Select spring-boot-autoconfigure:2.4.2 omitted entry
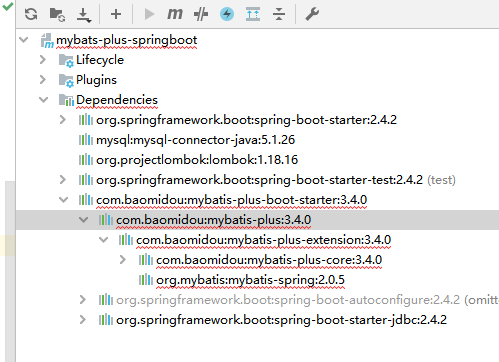Image resolution: width=499 pixels, height=362 pixels. 307,300
